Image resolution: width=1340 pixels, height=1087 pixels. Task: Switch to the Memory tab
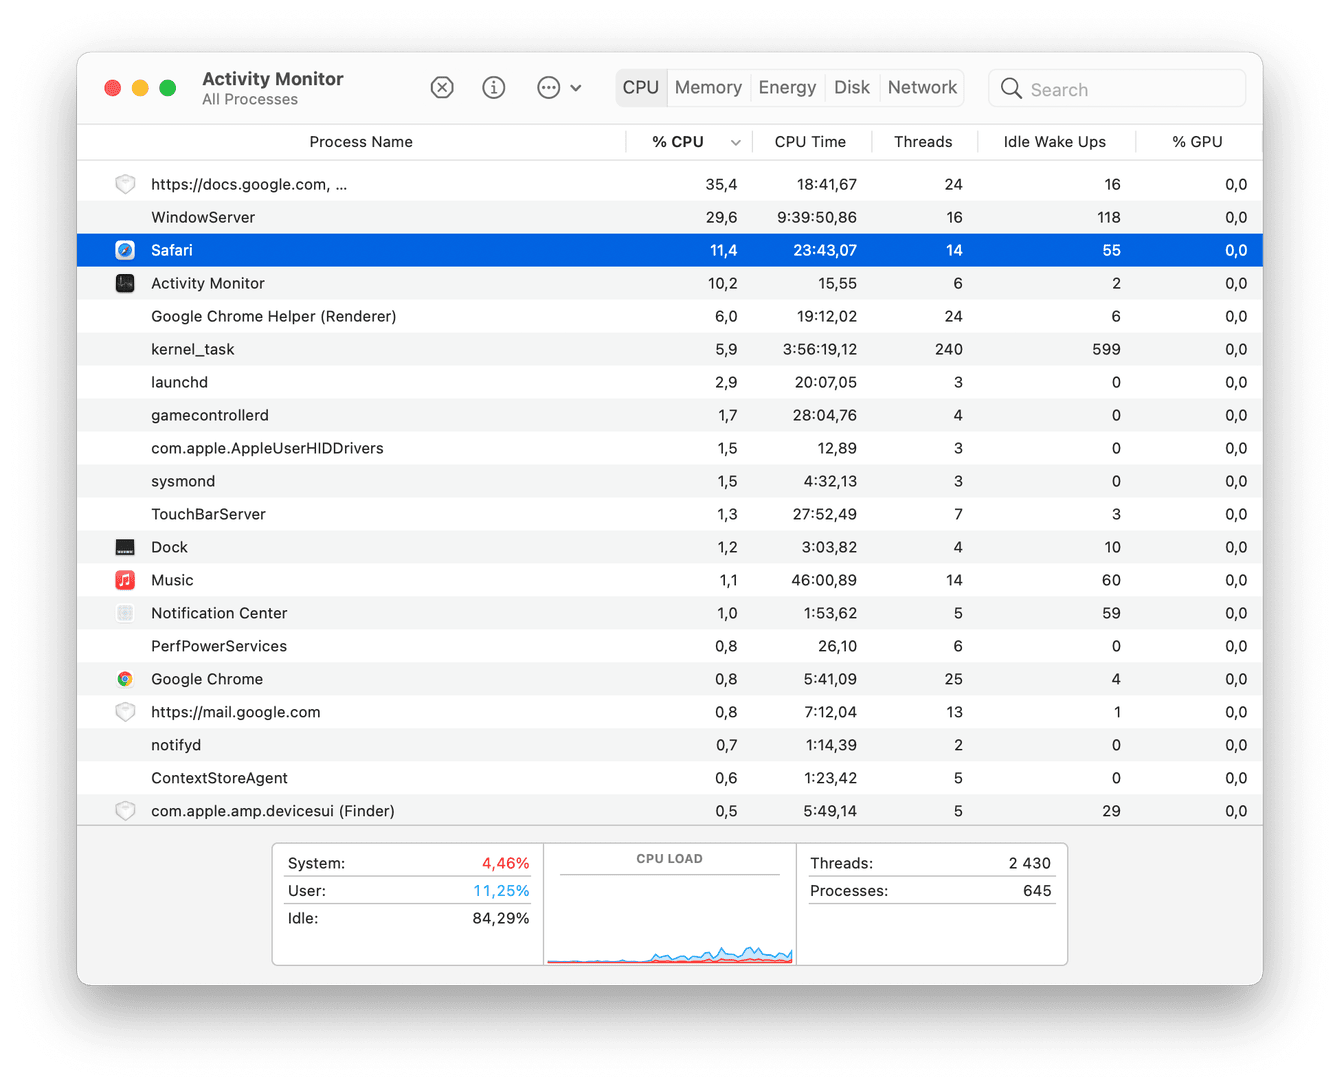pyautogui.click(x=708, y=87)
